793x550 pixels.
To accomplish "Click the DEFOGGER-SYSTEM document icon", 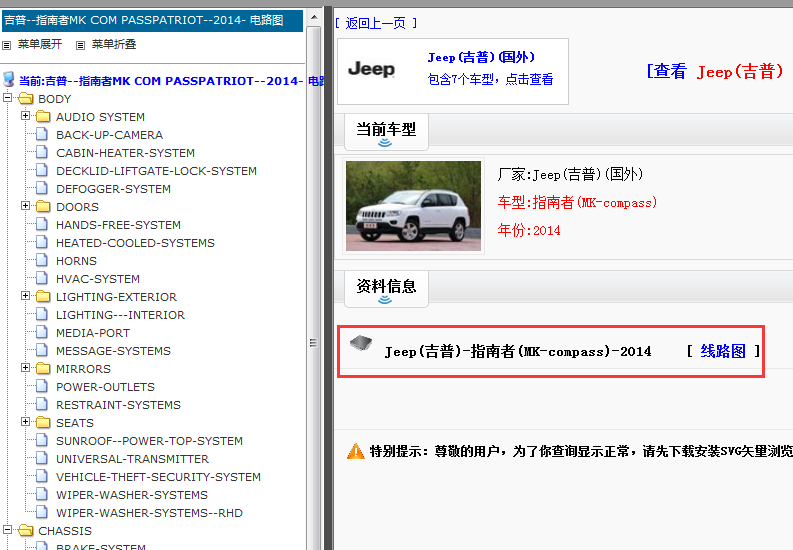I will pyautogui.click(x=42, y=188).
